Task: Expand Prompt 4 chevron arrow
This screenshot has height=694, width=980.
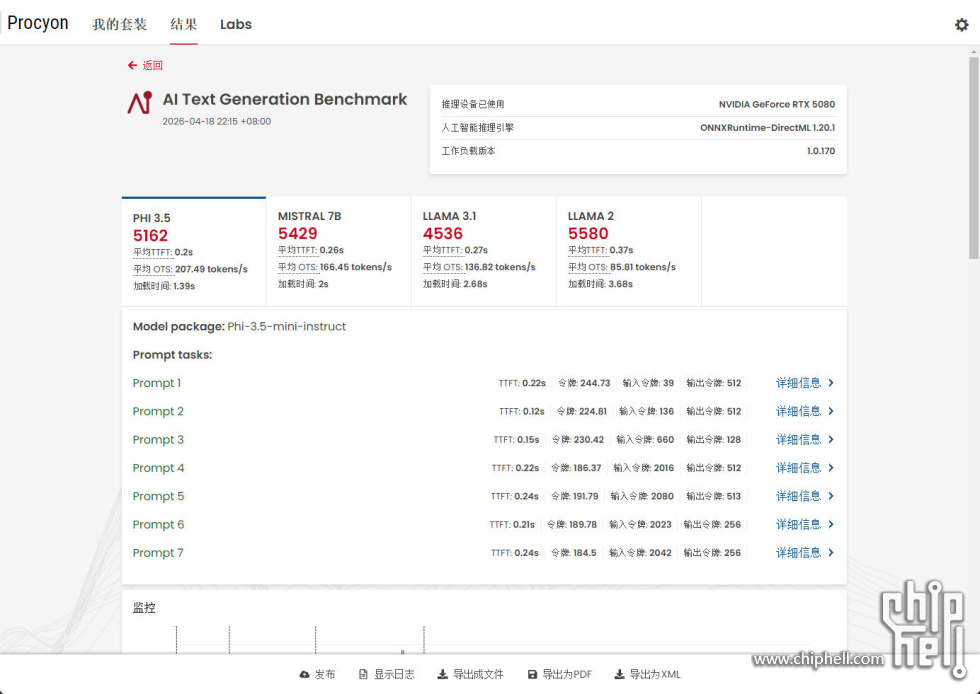Action: click(x=831, y=468)
